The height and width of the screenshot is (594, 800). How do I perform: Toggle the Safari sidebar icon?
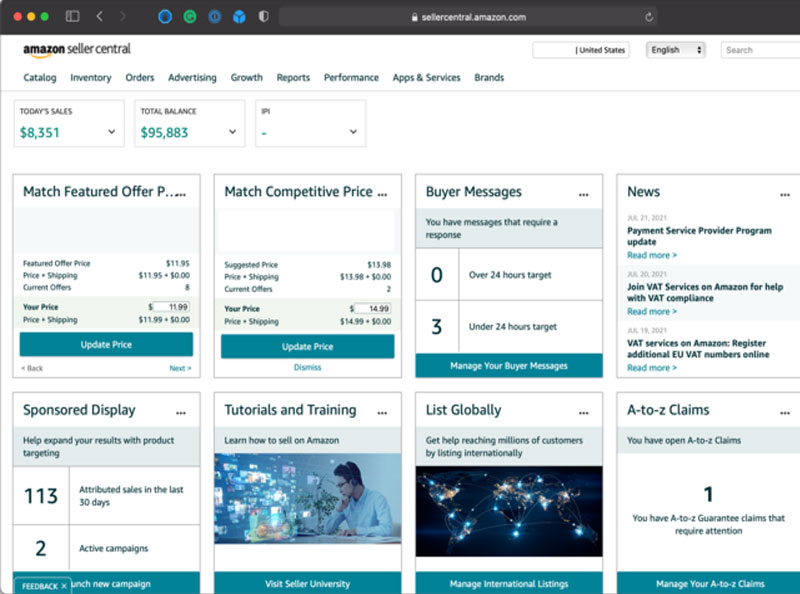(x=72, y=17)
